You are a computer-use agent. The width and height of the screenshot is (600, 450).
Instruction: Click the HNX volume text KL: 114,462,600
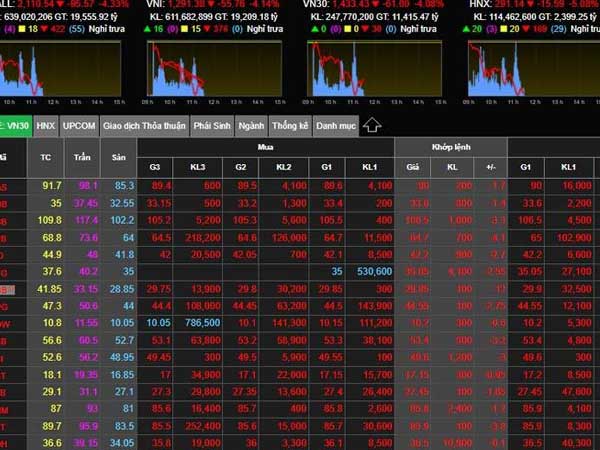pos(505,17)
